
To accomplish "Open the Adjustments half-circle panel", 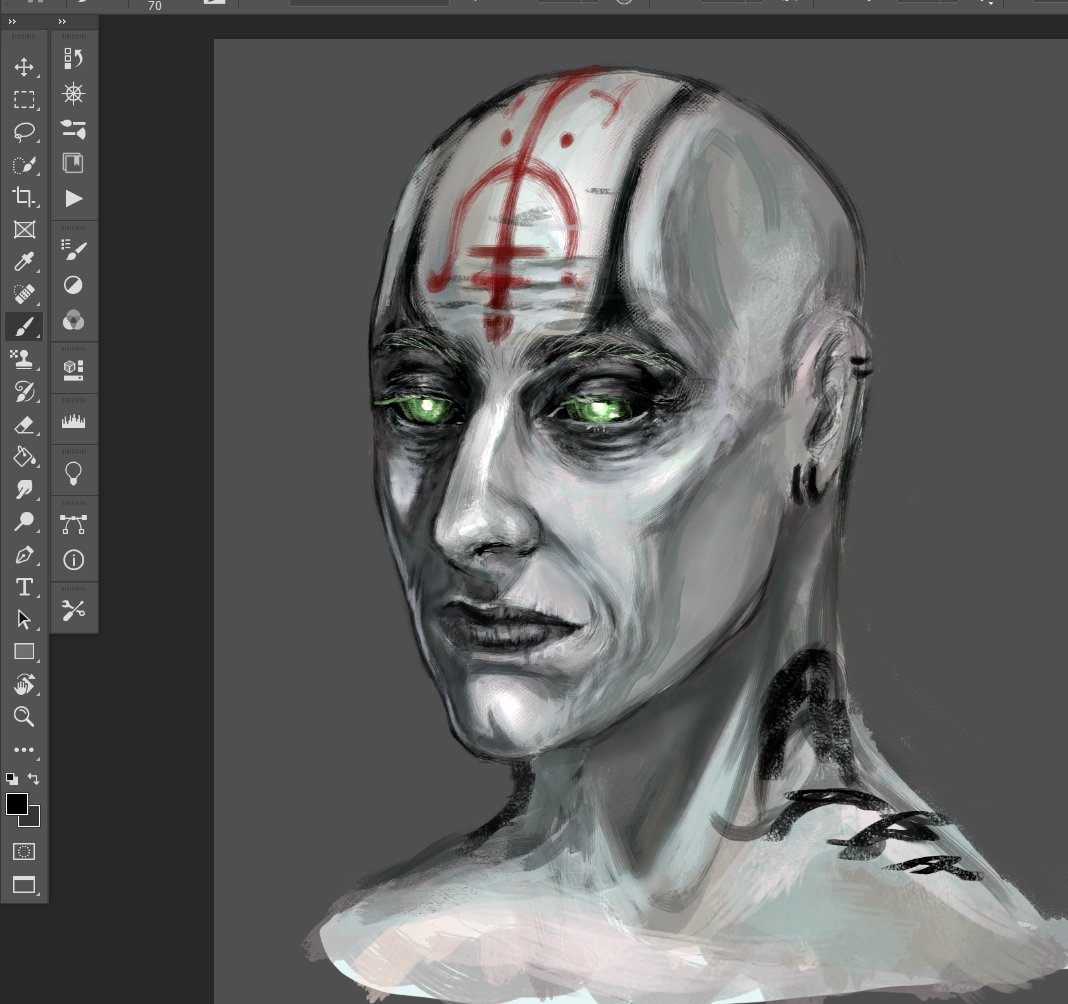I will (74, 285).
